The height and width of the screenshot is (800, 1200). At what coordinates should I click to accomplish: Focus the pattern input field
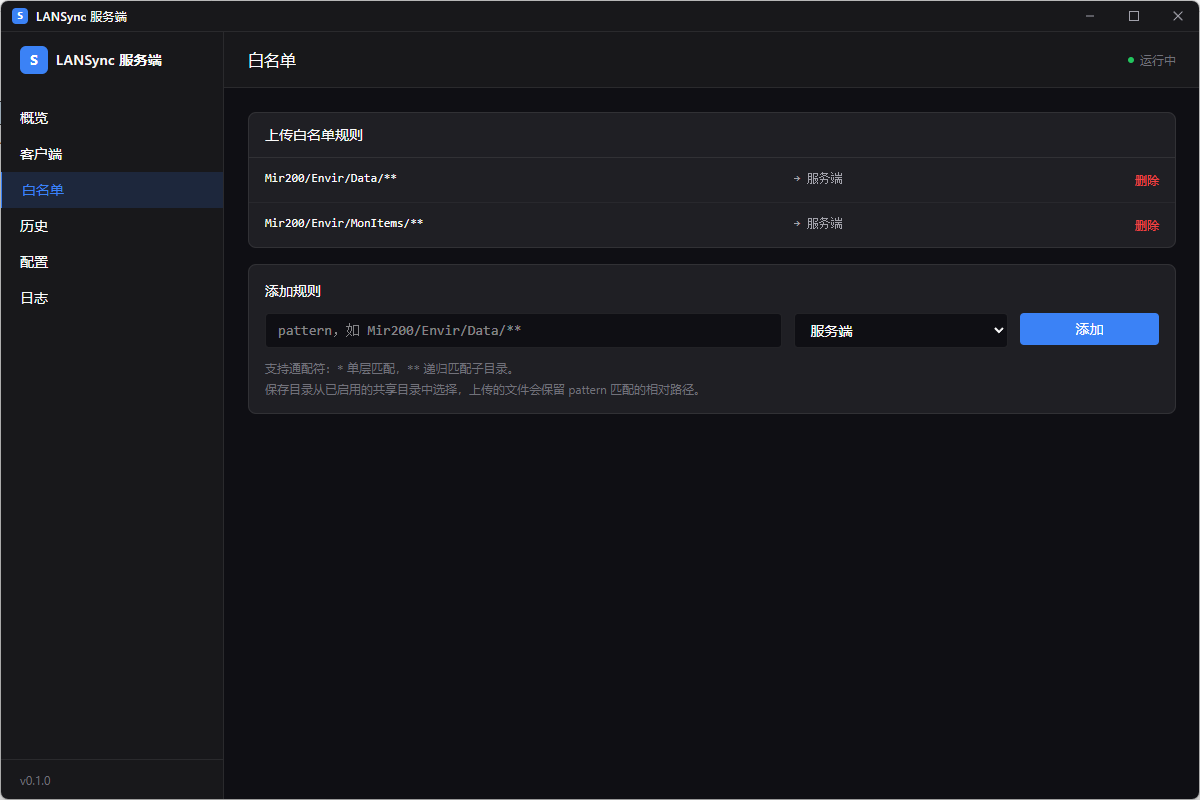coord(523,330)
